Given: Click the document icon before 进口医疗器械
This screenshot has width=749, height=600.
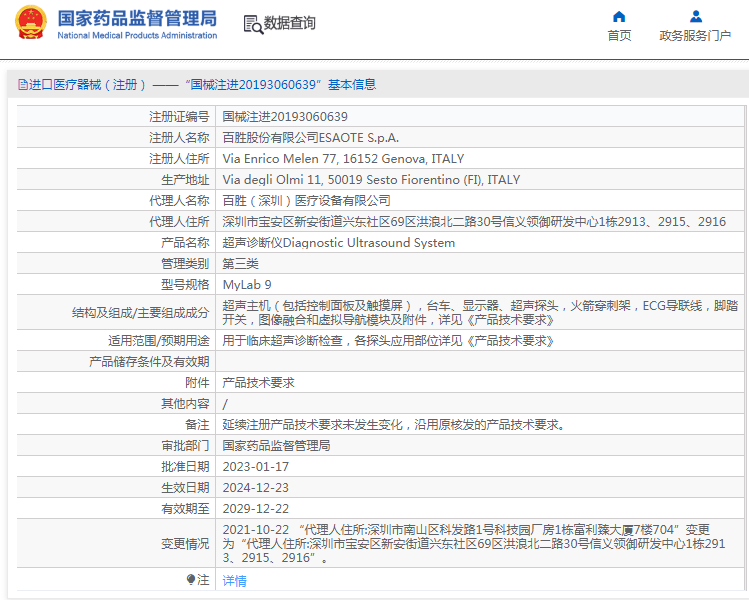Looking at the screenshot, I should click(22, 85).
